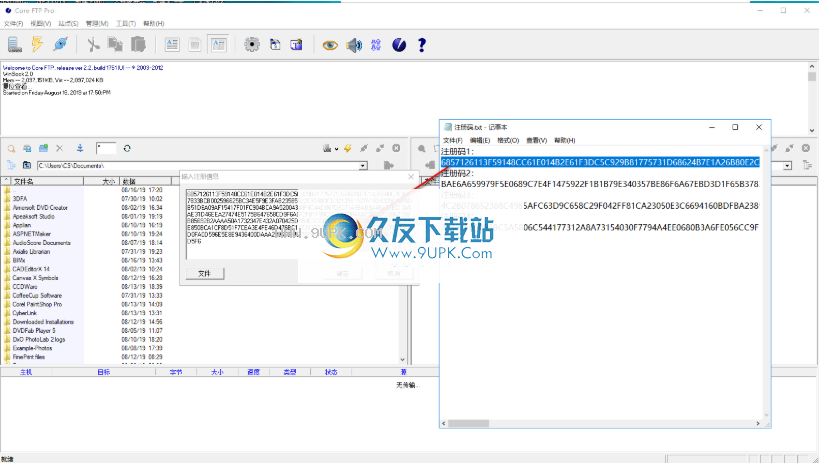Click the search magnifier icon in local pane
The height and width of the screenshot is (472, 822).
(x=11, y=149)
